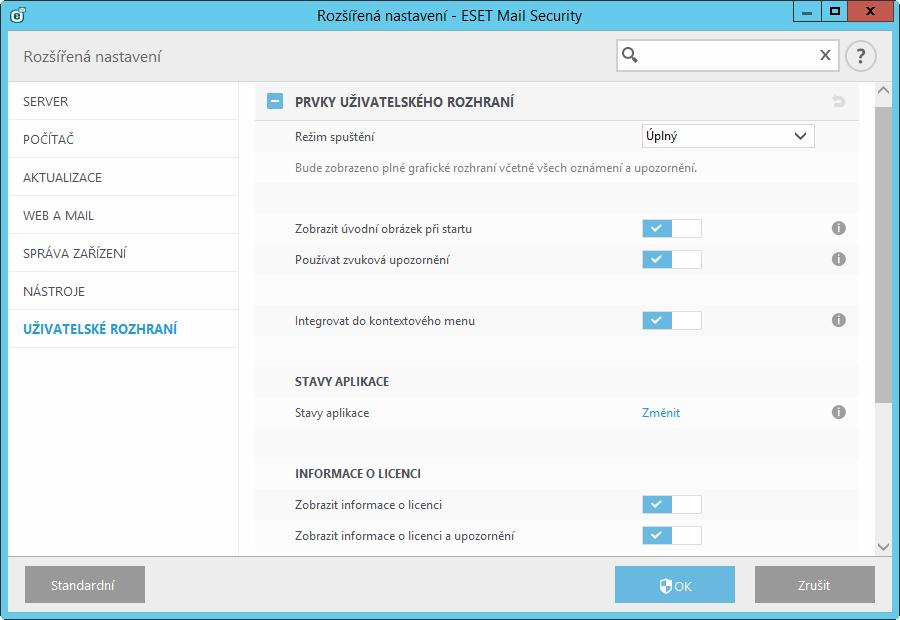Image resolution: width=900 pixels, height=620 pixels.
Task: Click the ESET logo in title bar
Action: [18, 15]
